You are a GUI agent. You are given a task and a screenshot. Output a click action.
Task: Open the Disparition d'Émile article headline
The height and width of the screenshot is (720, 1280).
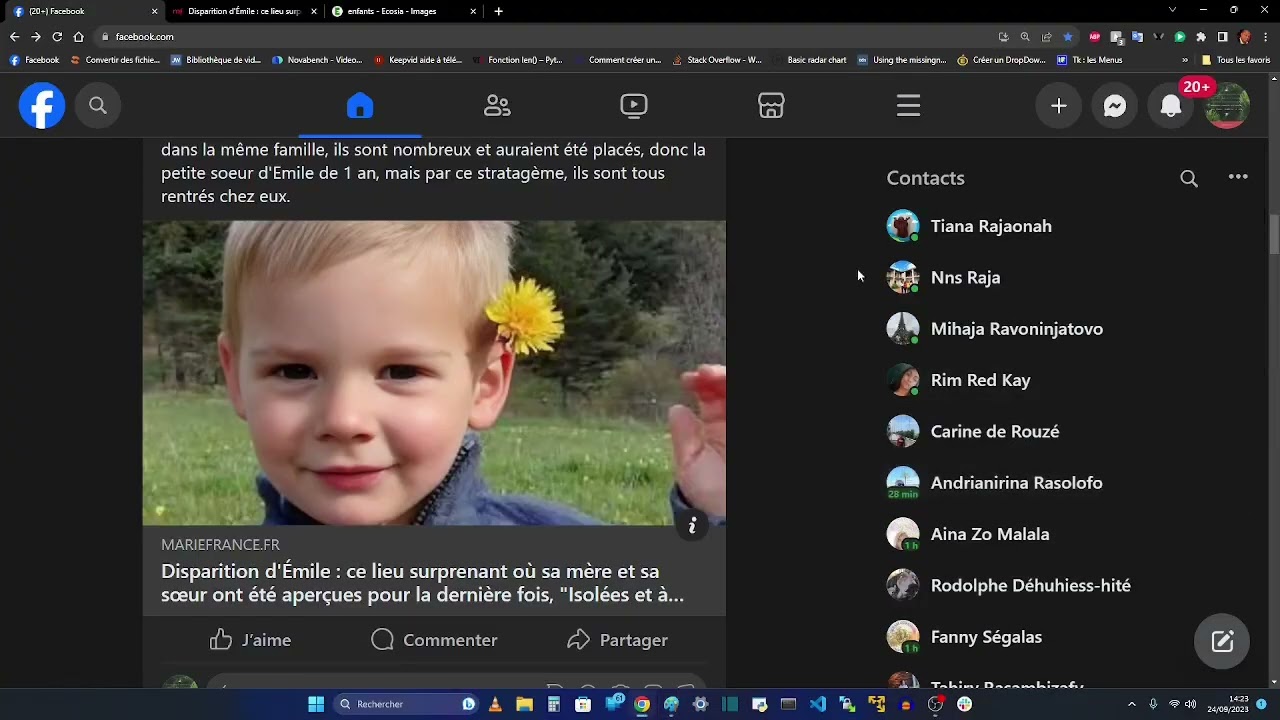pos(422,583)
